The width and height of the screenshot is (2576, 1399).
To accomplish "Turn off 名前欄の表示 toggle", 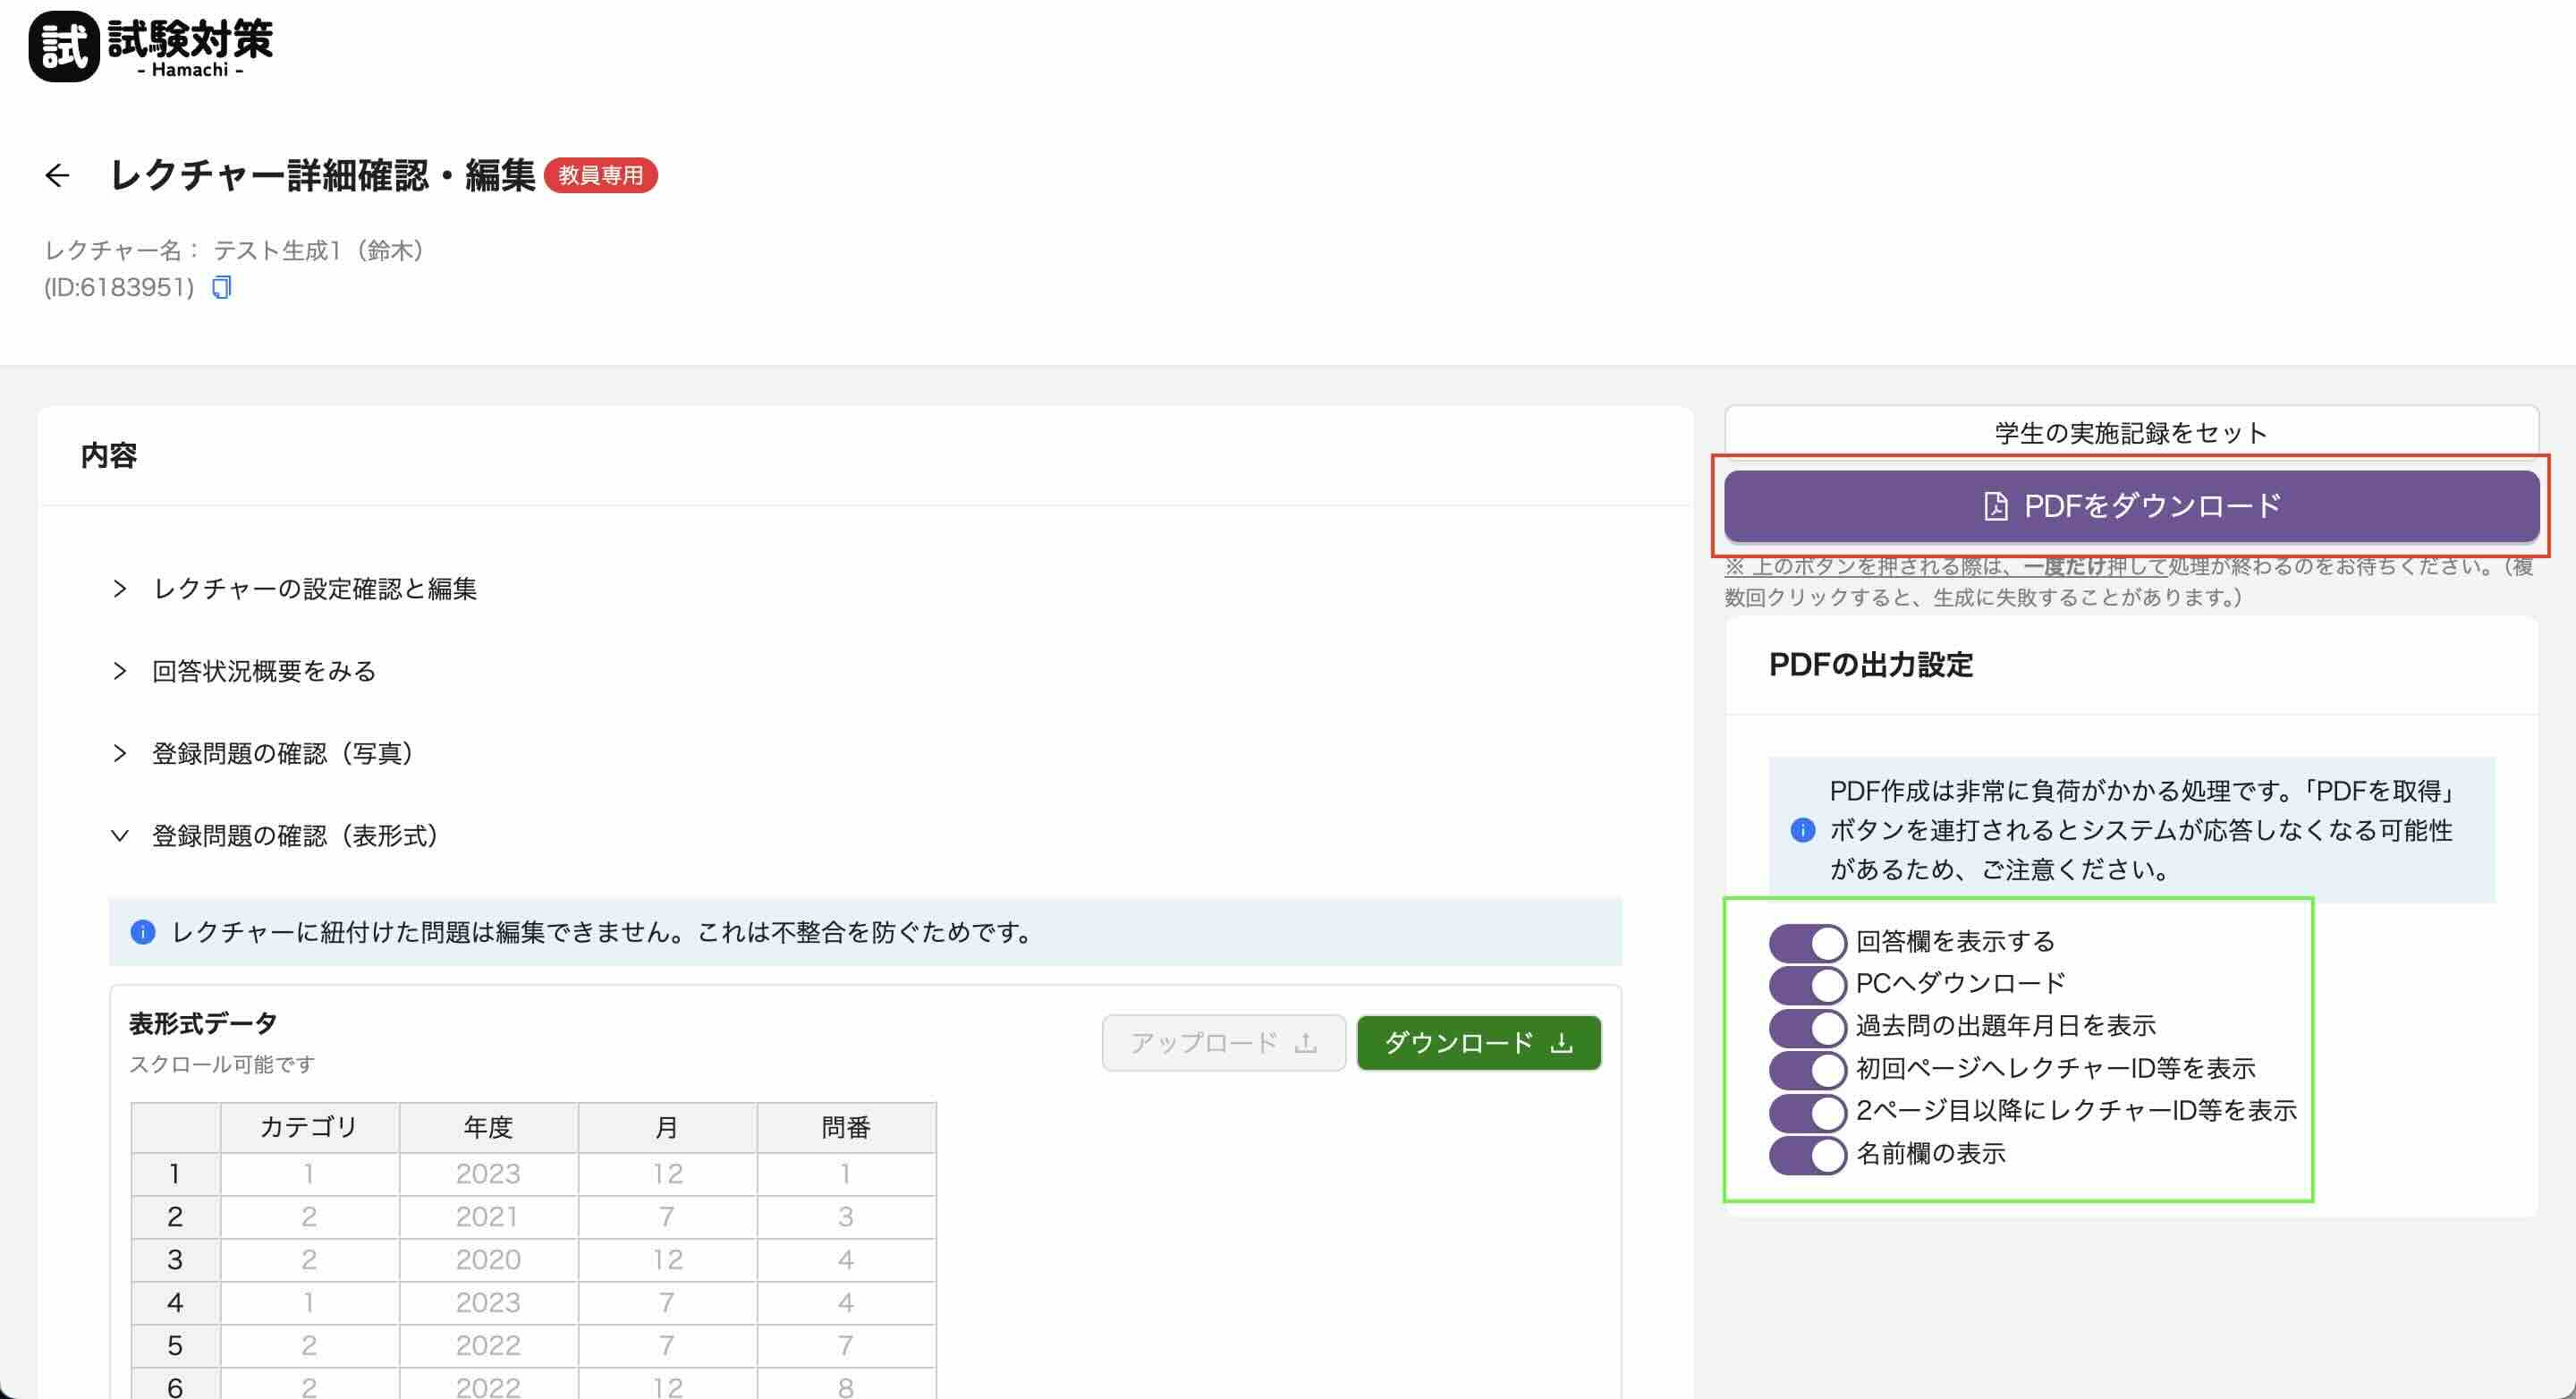I will [1806, 1154].
